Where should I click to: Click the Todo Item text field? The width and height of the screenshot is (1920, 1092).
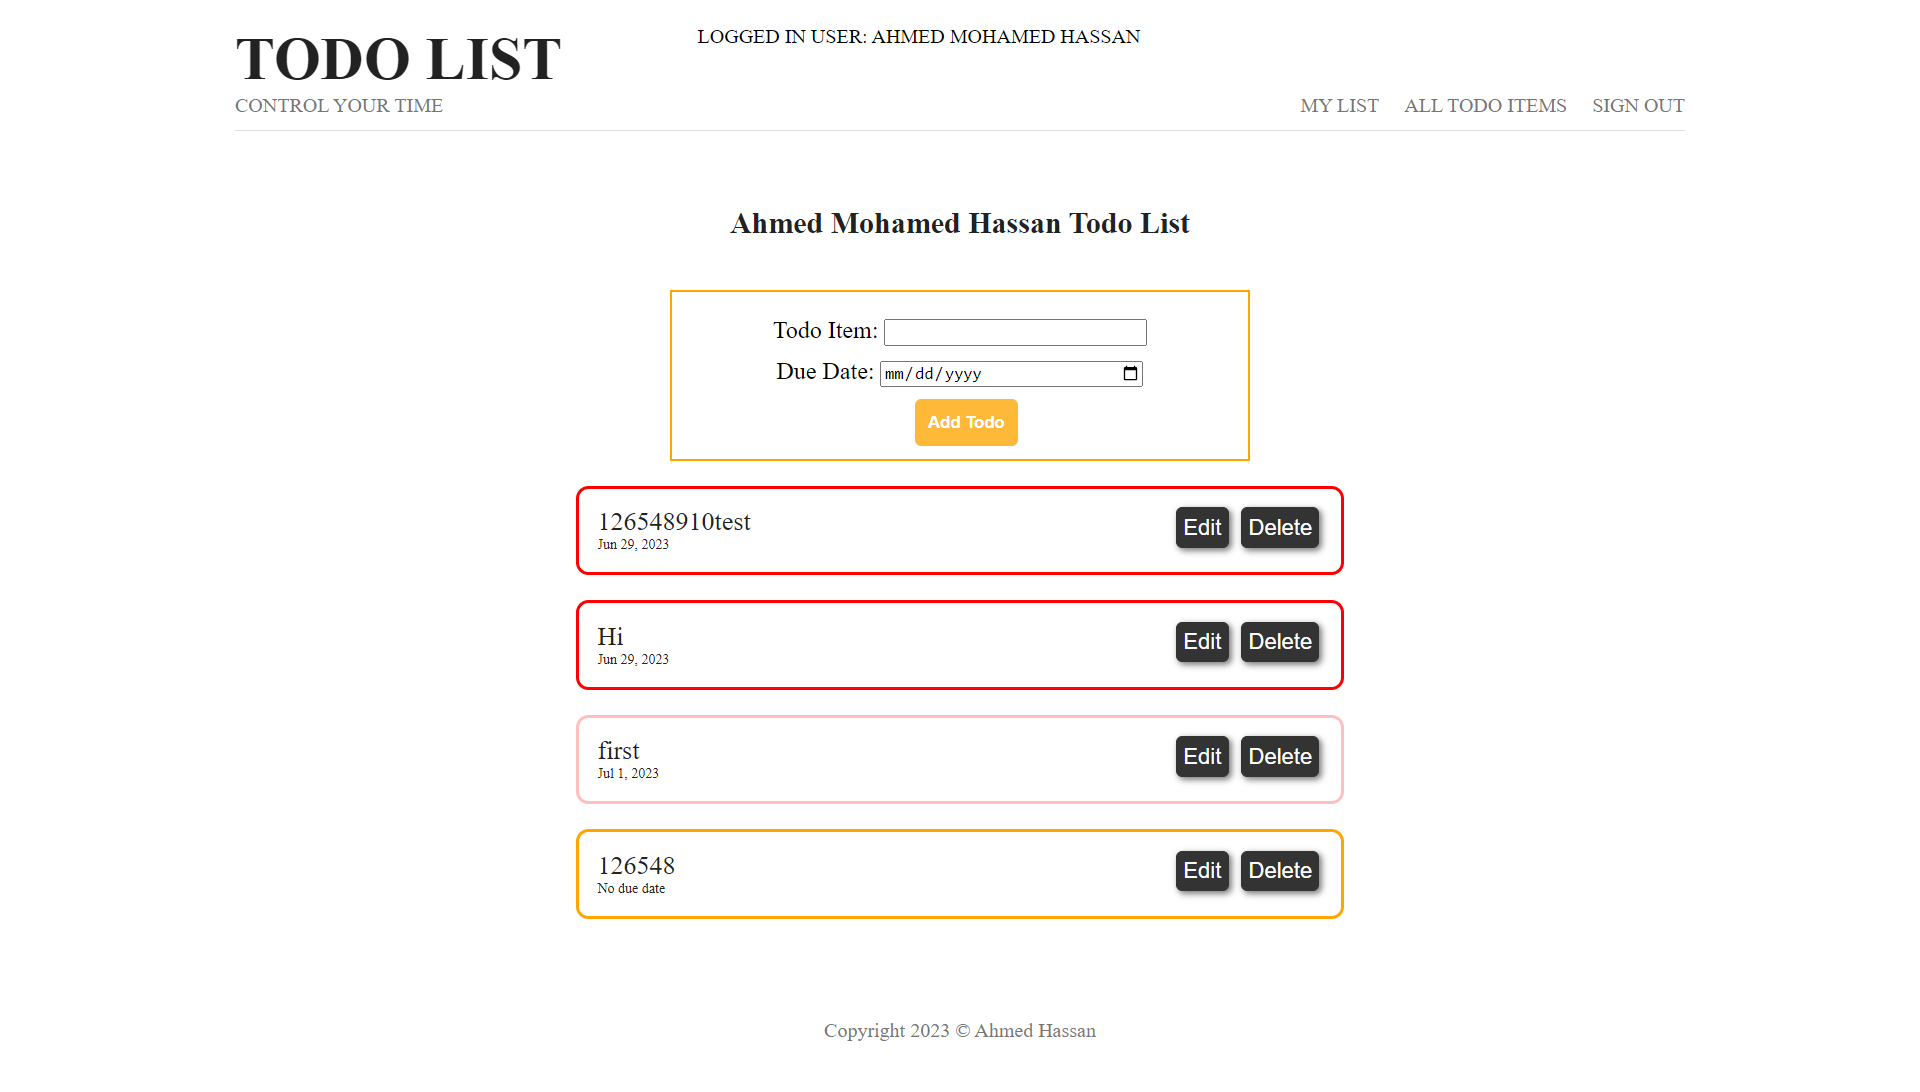point(1014,332)
